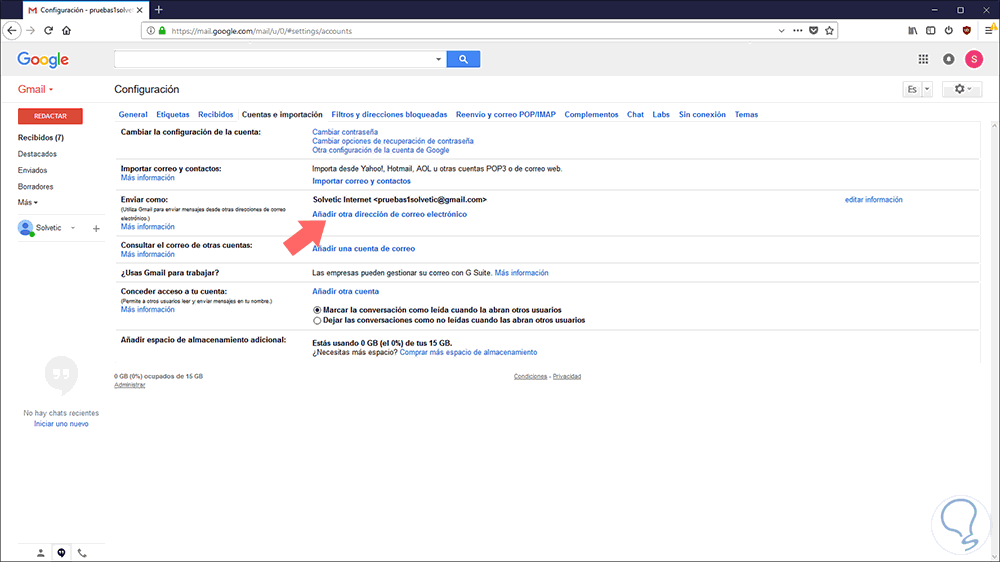Open a new browser tab with plus icon

[x=159, y=10]
